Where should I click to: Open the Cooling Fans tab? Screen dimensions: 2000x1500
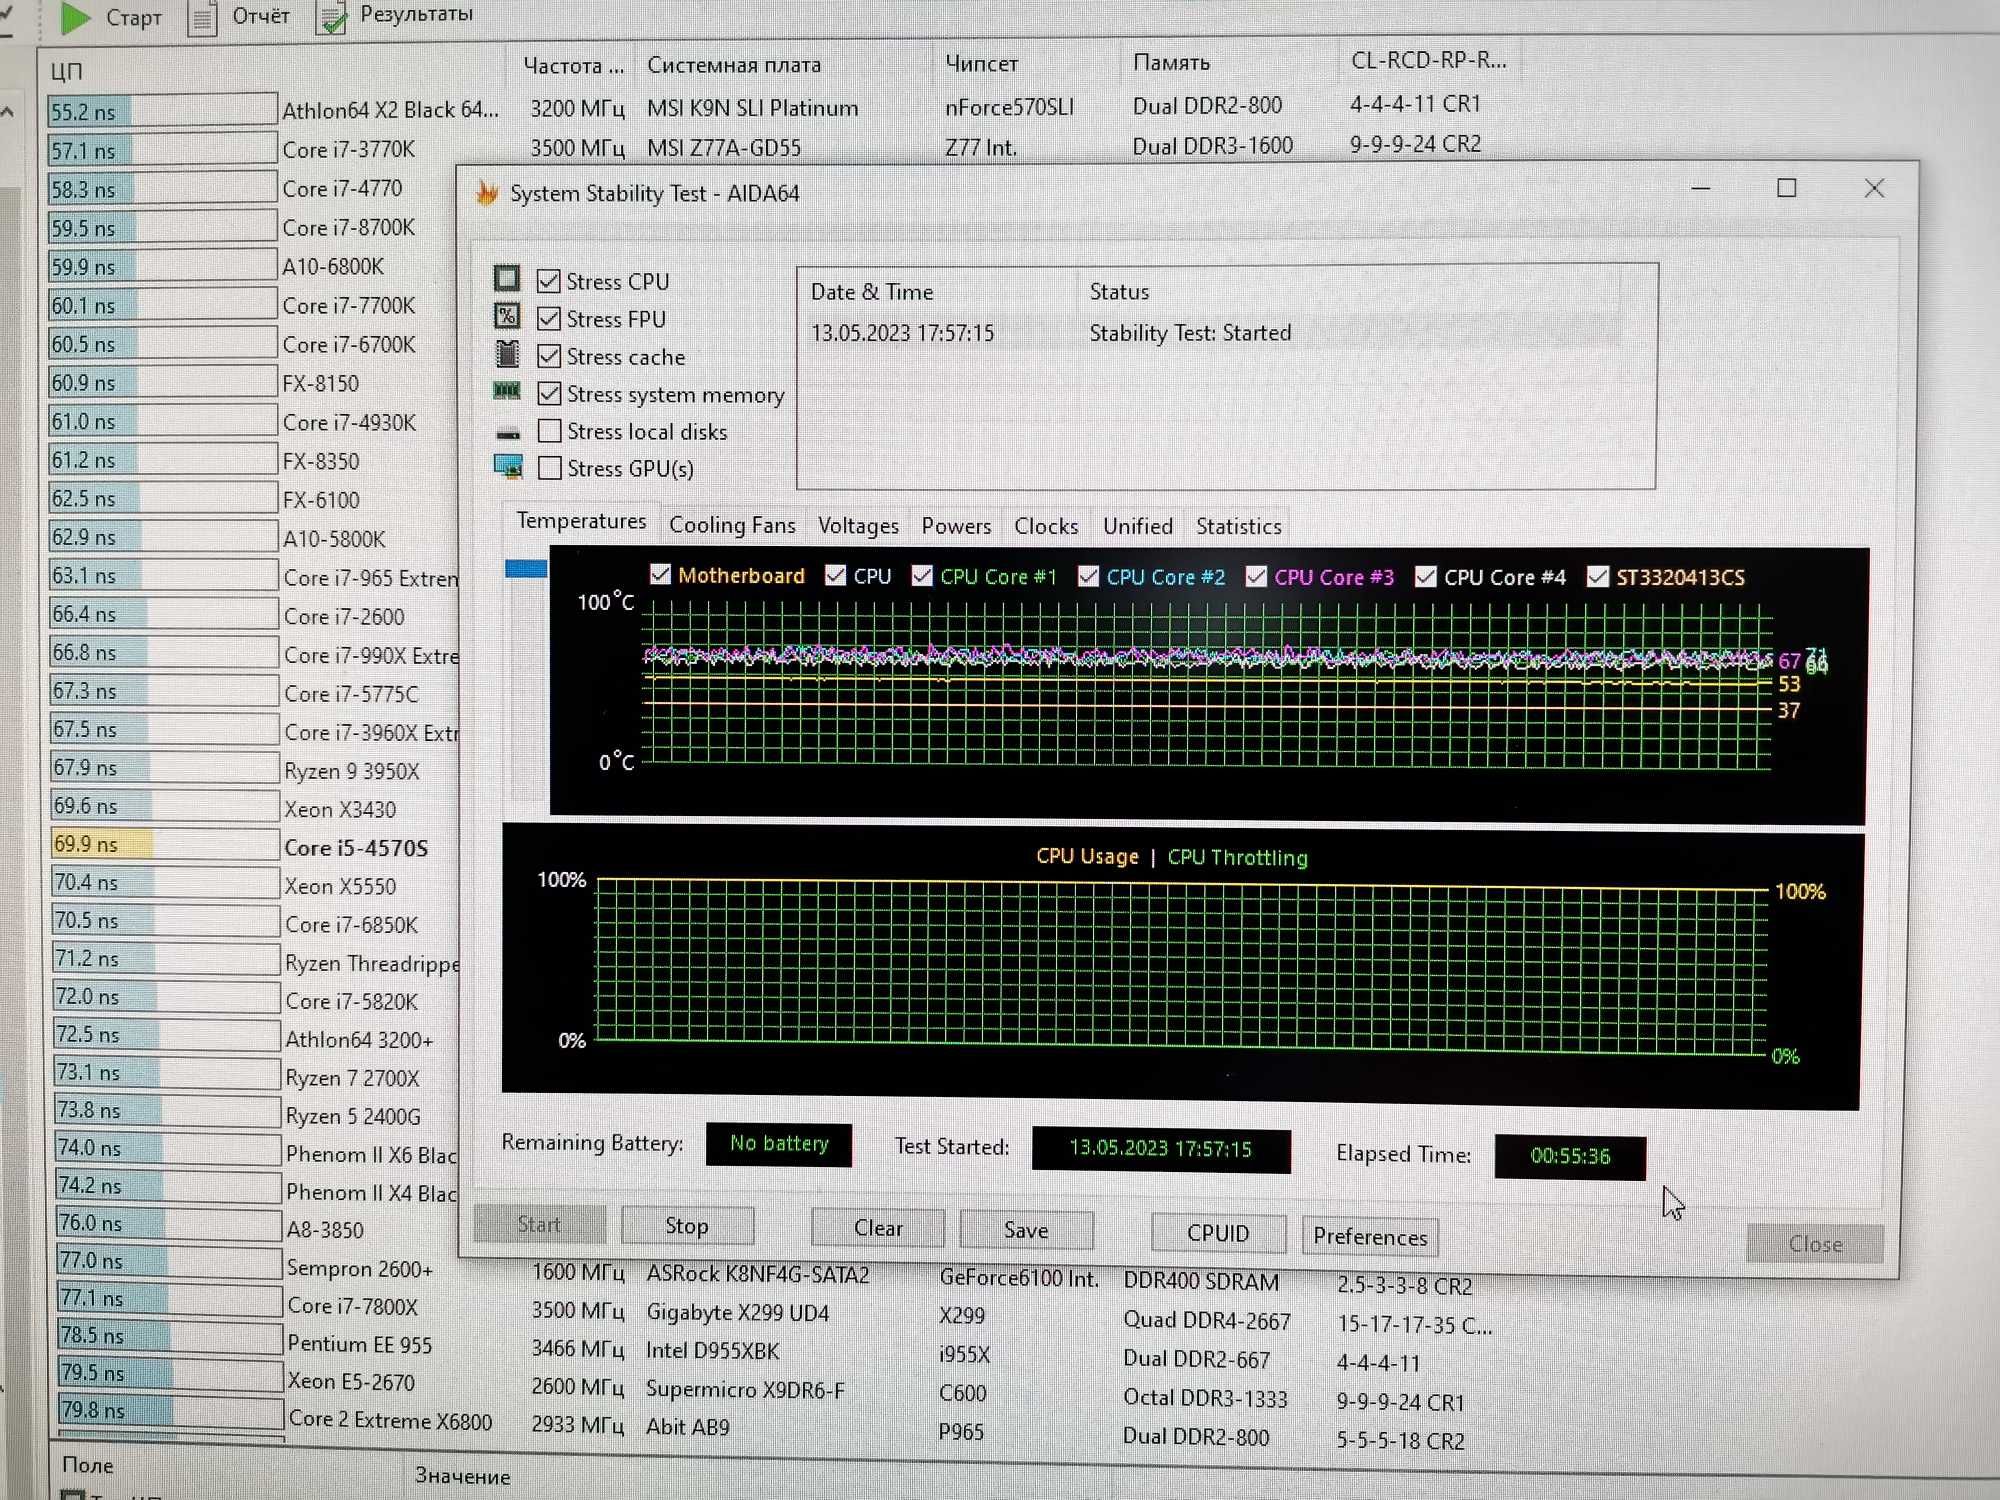tap(732, 525)
